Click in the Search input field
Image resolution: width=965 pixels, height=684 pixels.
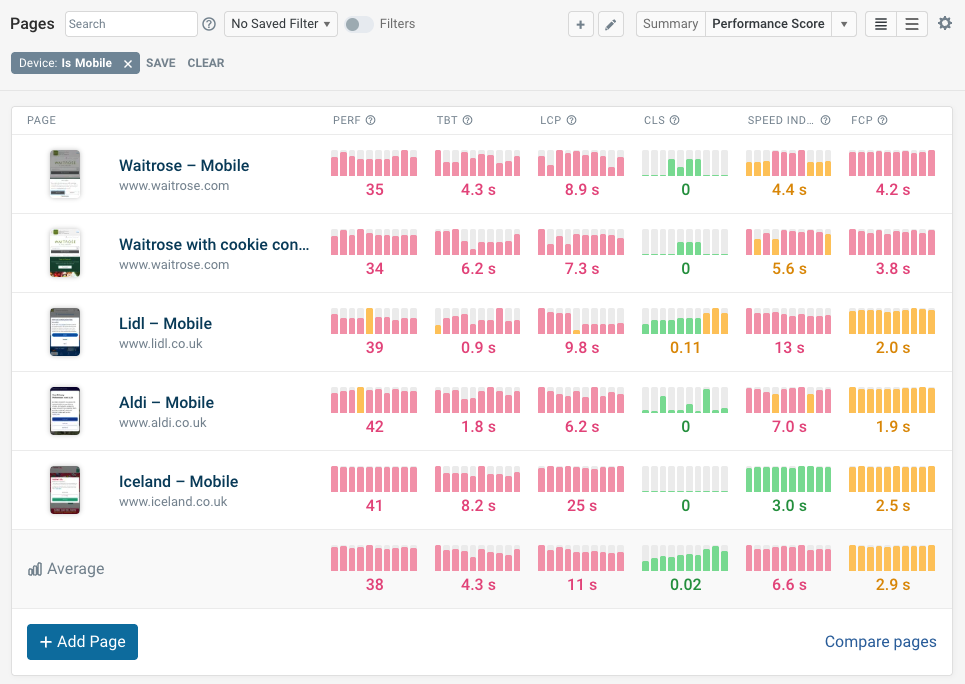tap(131, 24)
